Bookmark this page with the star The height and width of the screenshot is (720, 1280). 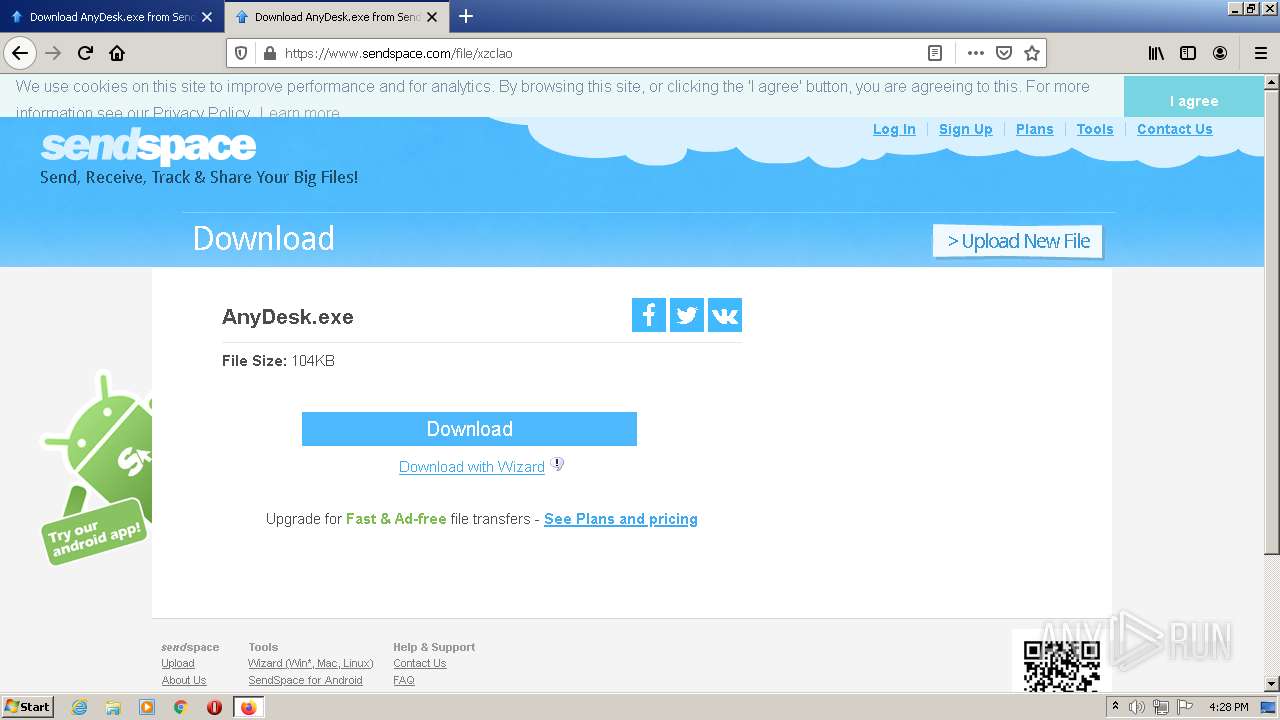tap(1032, 53)
